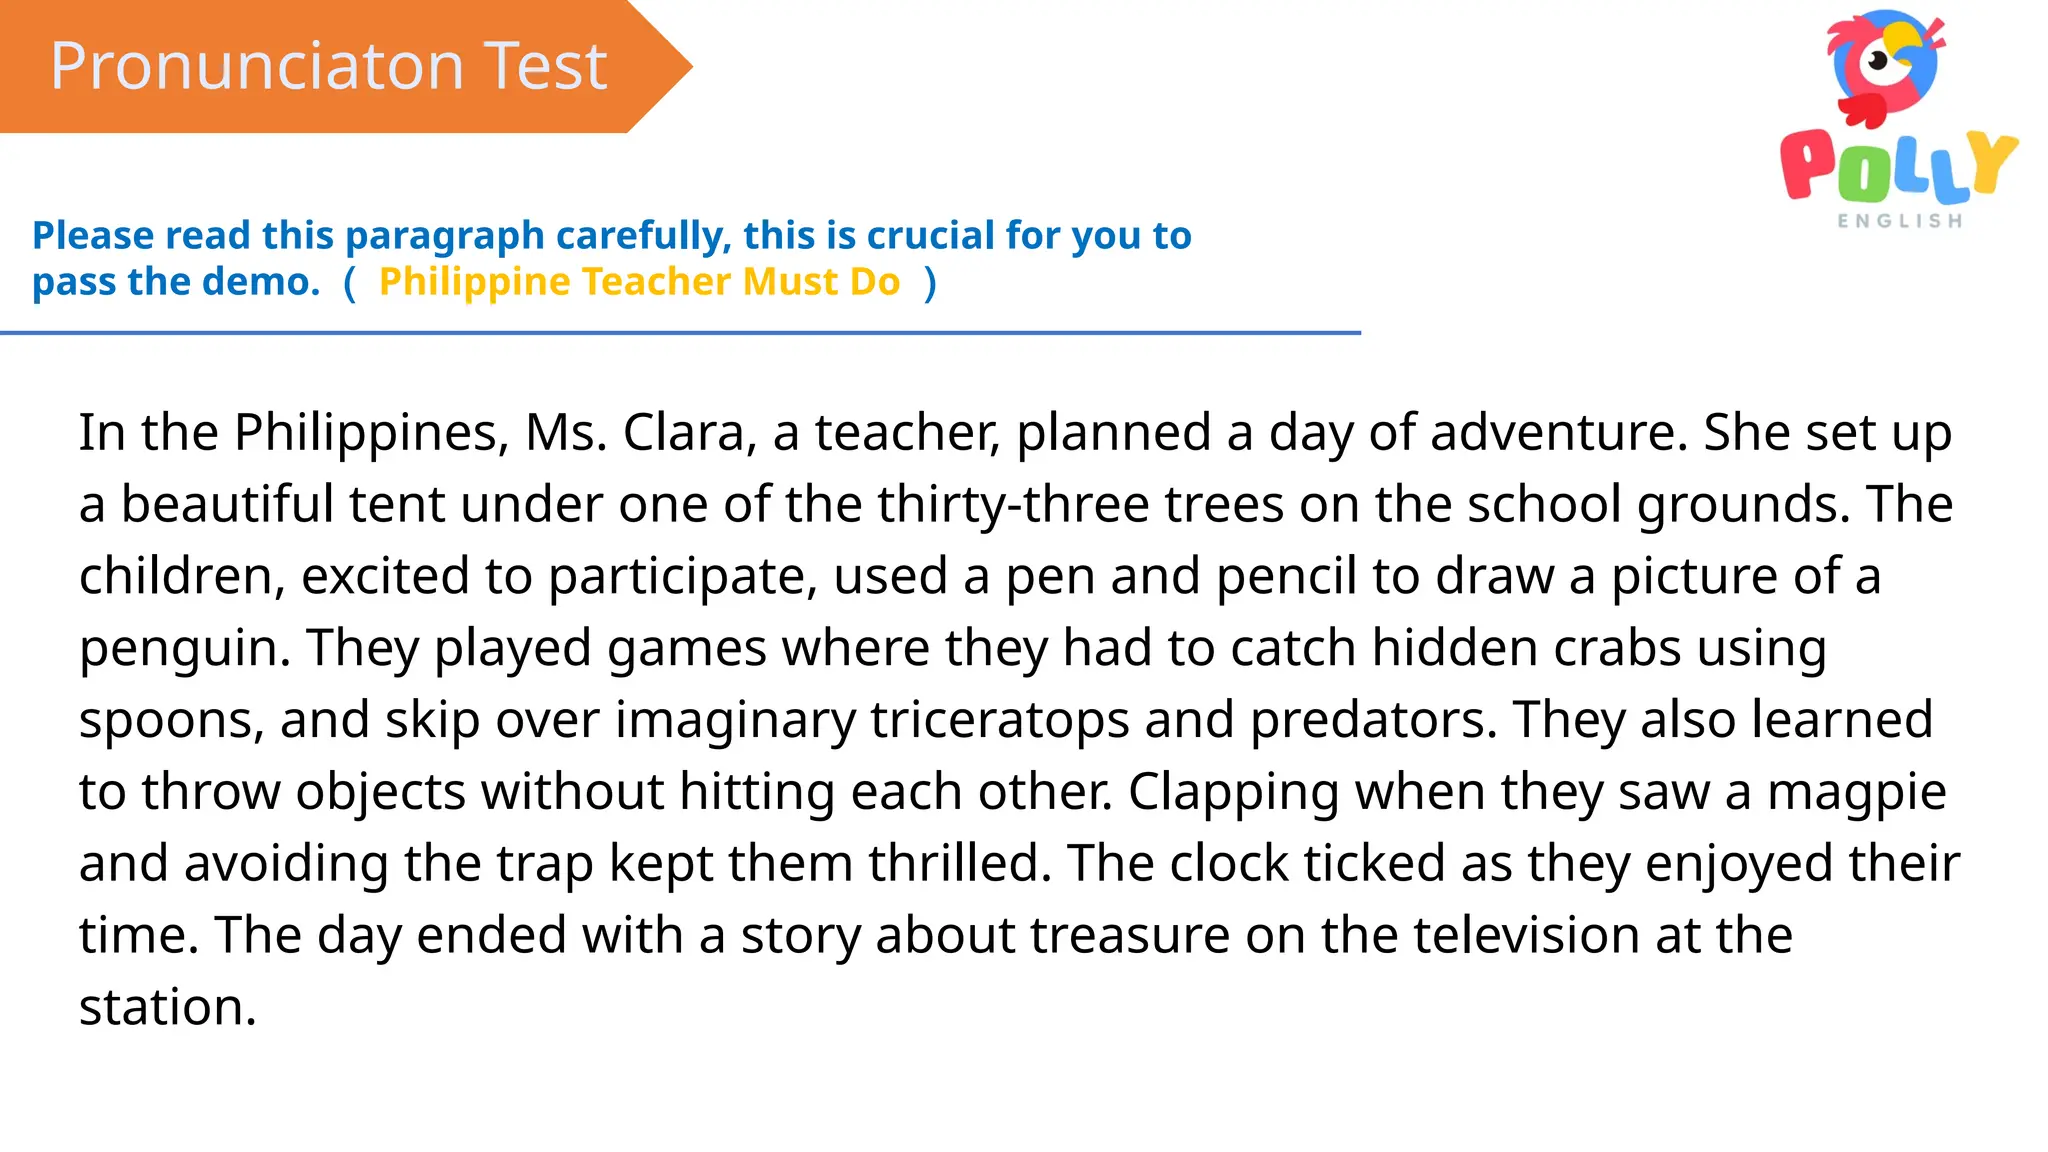Screen dimensions: 2048x1152
Task: Click the Polly parrot mascot icon
Action: click(1886, 68)
